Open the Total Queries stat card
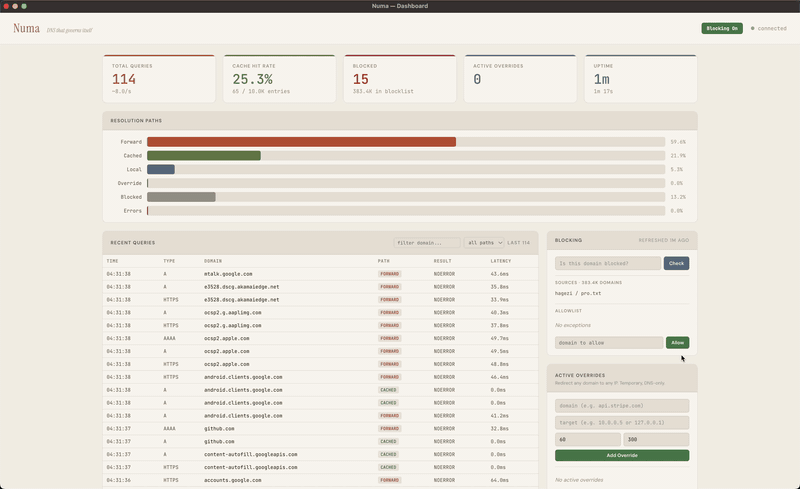 [x=159, y=79]
